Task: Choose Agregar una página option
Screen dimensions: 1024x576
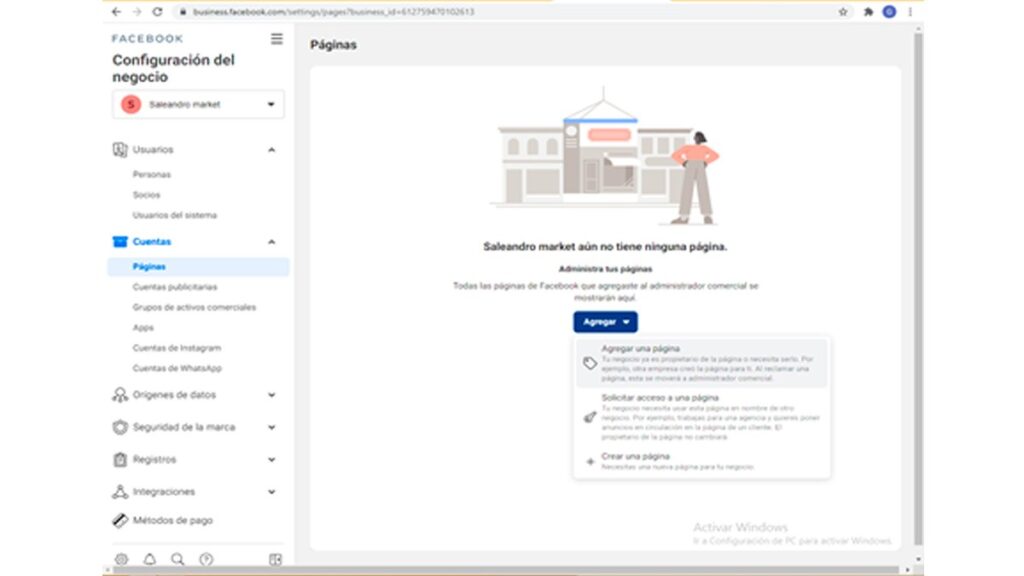Action: tap(701, 363)
